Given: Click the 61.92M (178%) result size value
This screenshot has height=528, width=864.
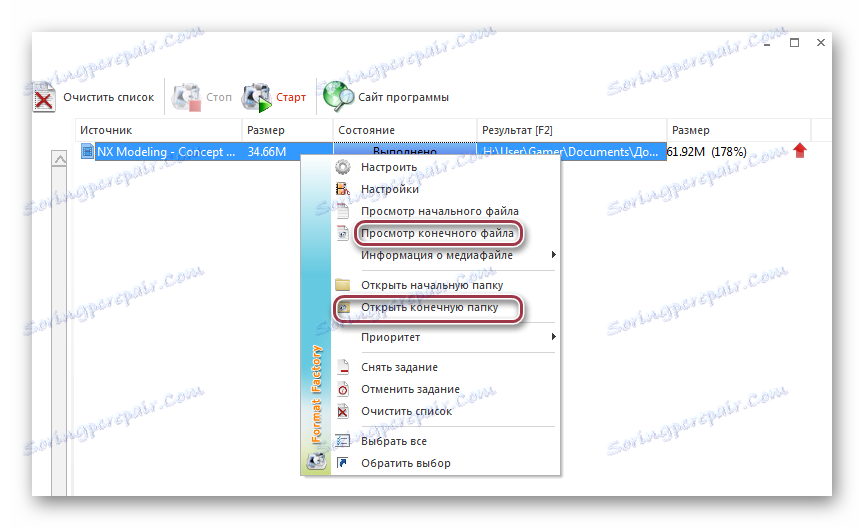Looking at the screenshot, I should [x=707, y=152].
